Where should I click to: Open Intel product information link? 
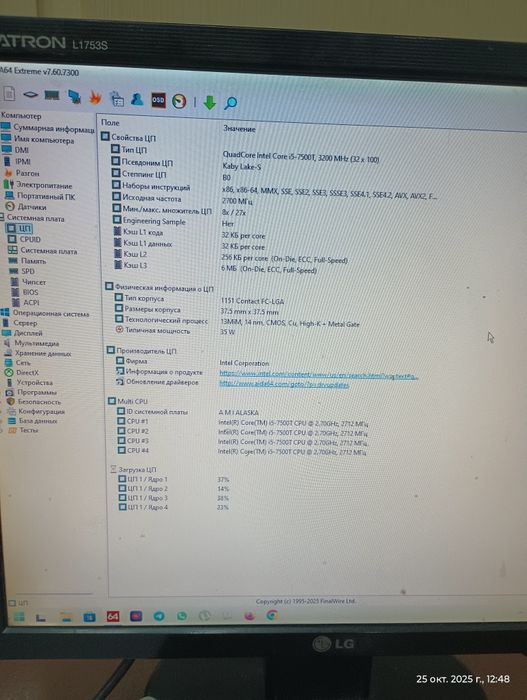click(318, 375)
